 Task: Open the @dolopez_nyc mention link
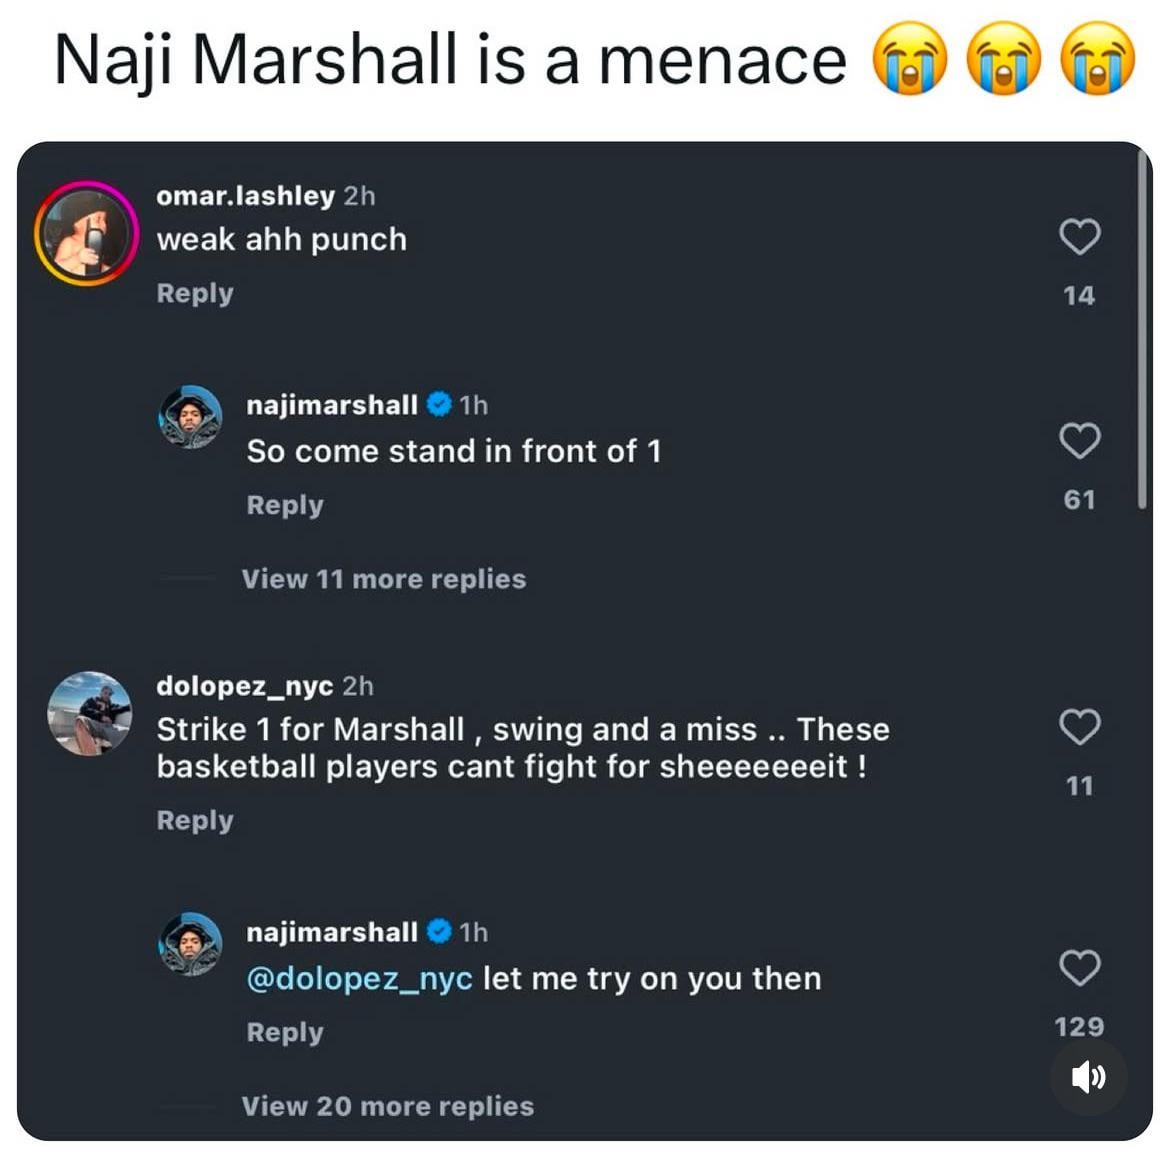pyautogui.click(x=359, y=978)
